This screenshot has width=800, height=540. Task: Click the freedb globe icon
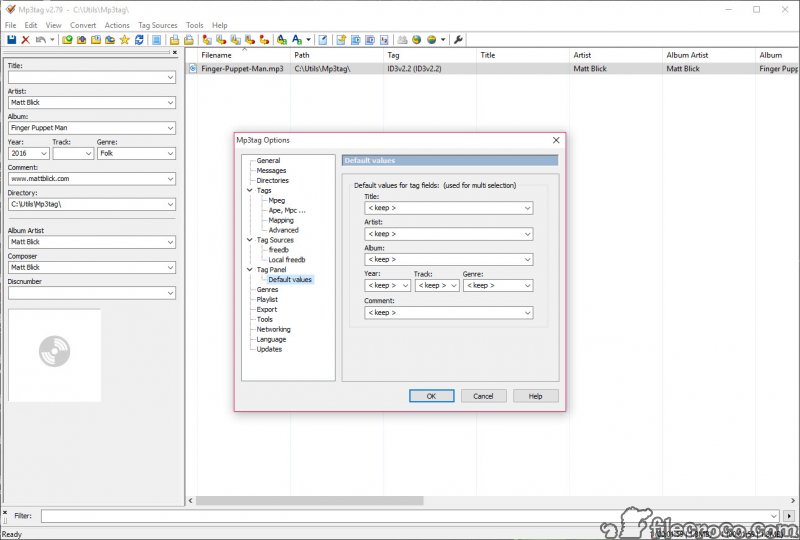(416, 40)
